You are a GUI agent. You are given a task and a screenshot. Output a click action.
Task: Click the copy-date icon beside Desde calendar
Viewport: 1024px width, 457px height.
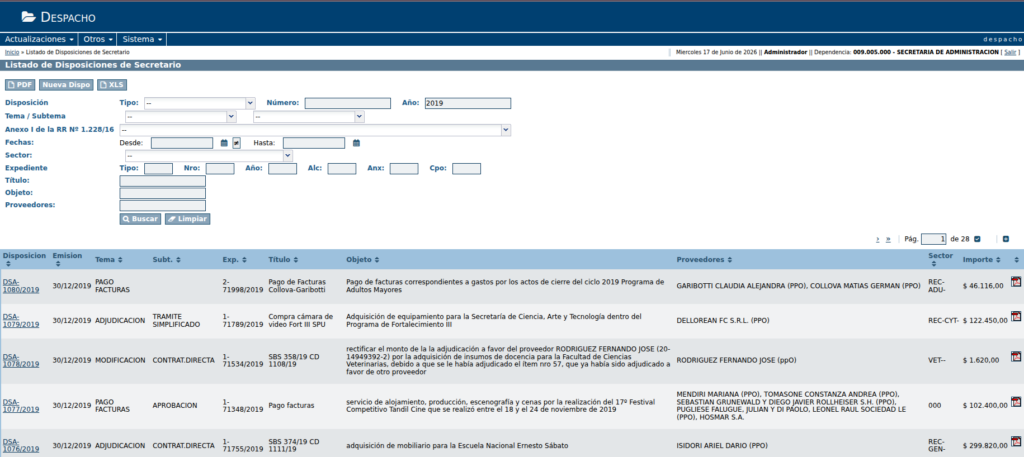(x=236, y=143)
